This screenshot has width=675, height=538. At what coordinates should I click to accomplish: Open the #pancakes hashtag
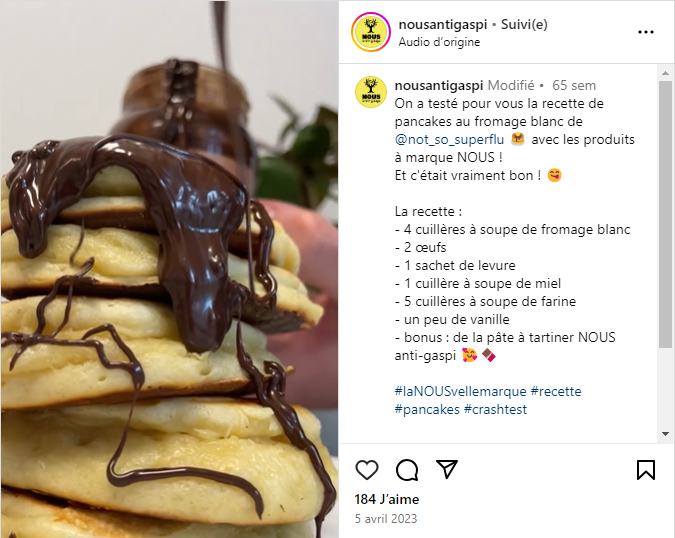pos(427,409)
